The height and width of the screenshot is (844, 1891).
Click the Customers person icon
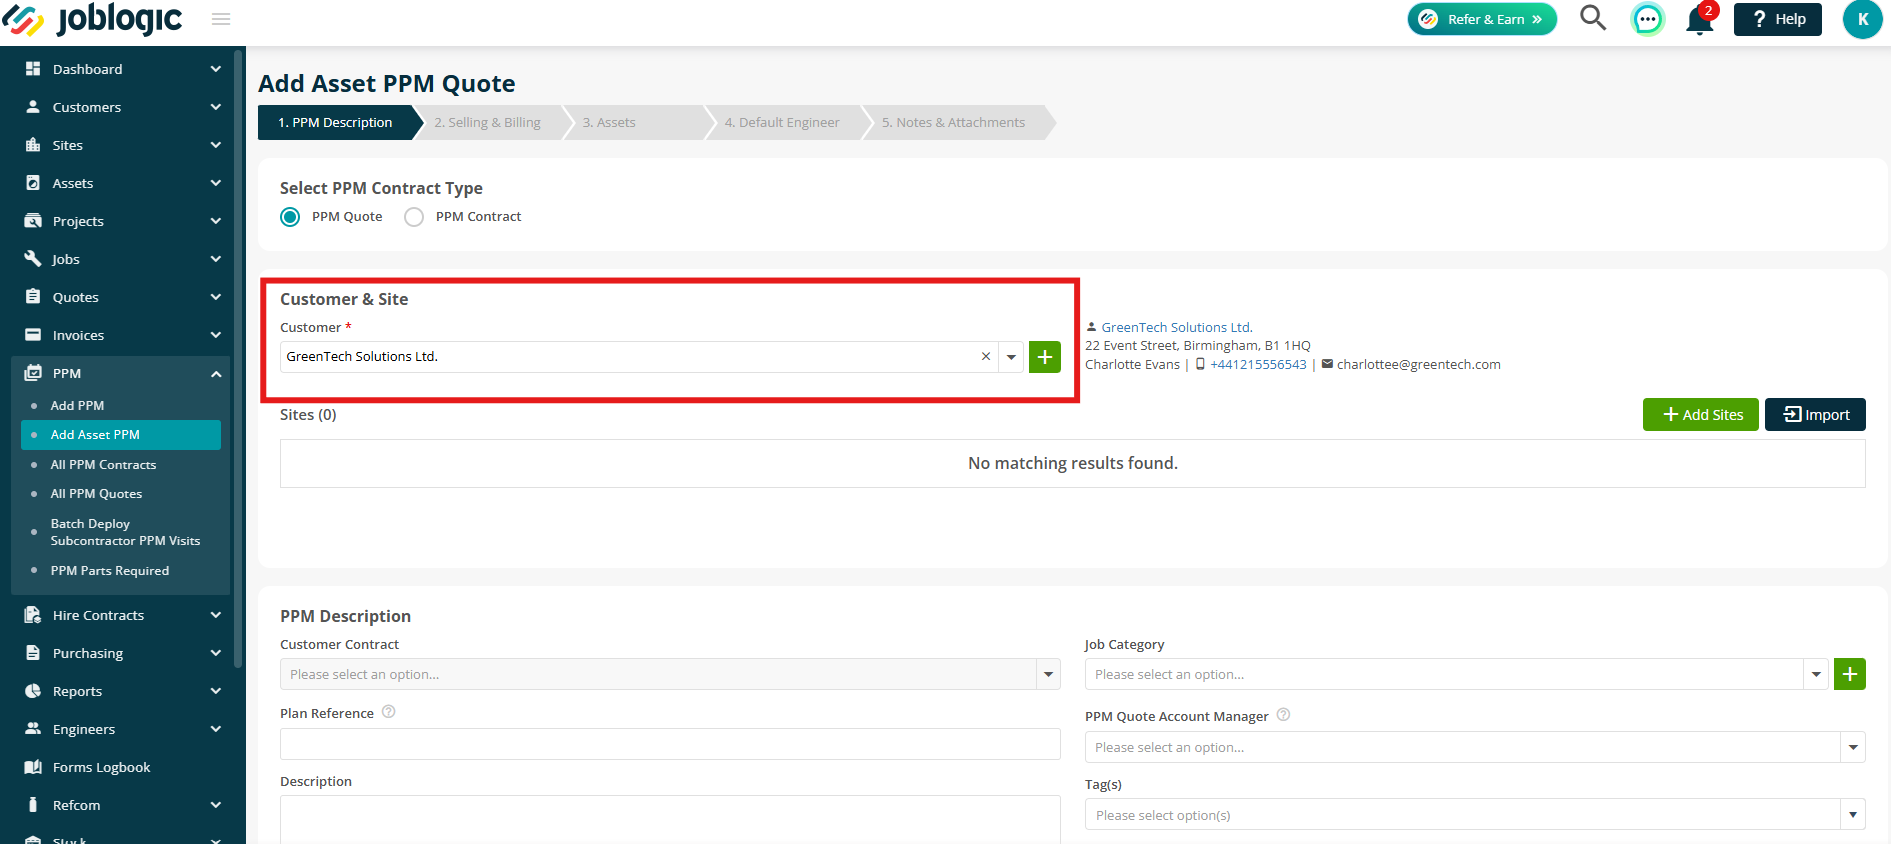click(x=33, y=107)
